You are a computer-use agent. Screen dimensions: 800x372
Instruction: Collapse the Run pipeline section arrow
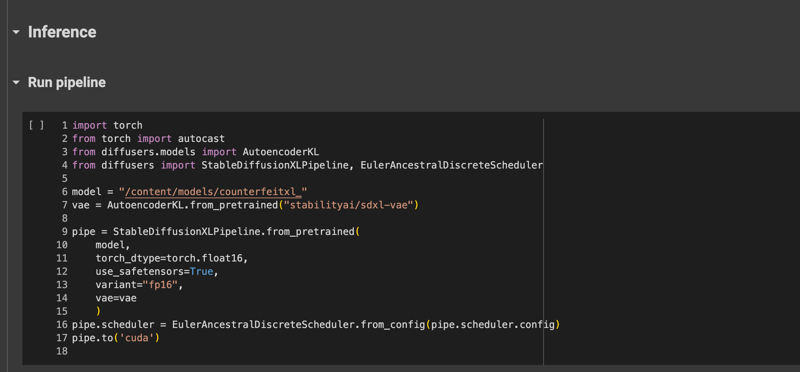coord(16,83)
